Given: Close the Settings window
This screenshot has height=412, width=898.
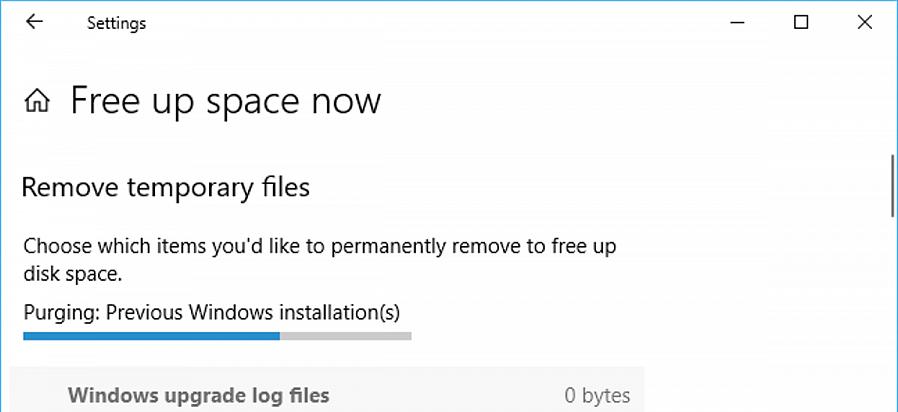Looking at the screenshot, I should (x=865, y=22).
